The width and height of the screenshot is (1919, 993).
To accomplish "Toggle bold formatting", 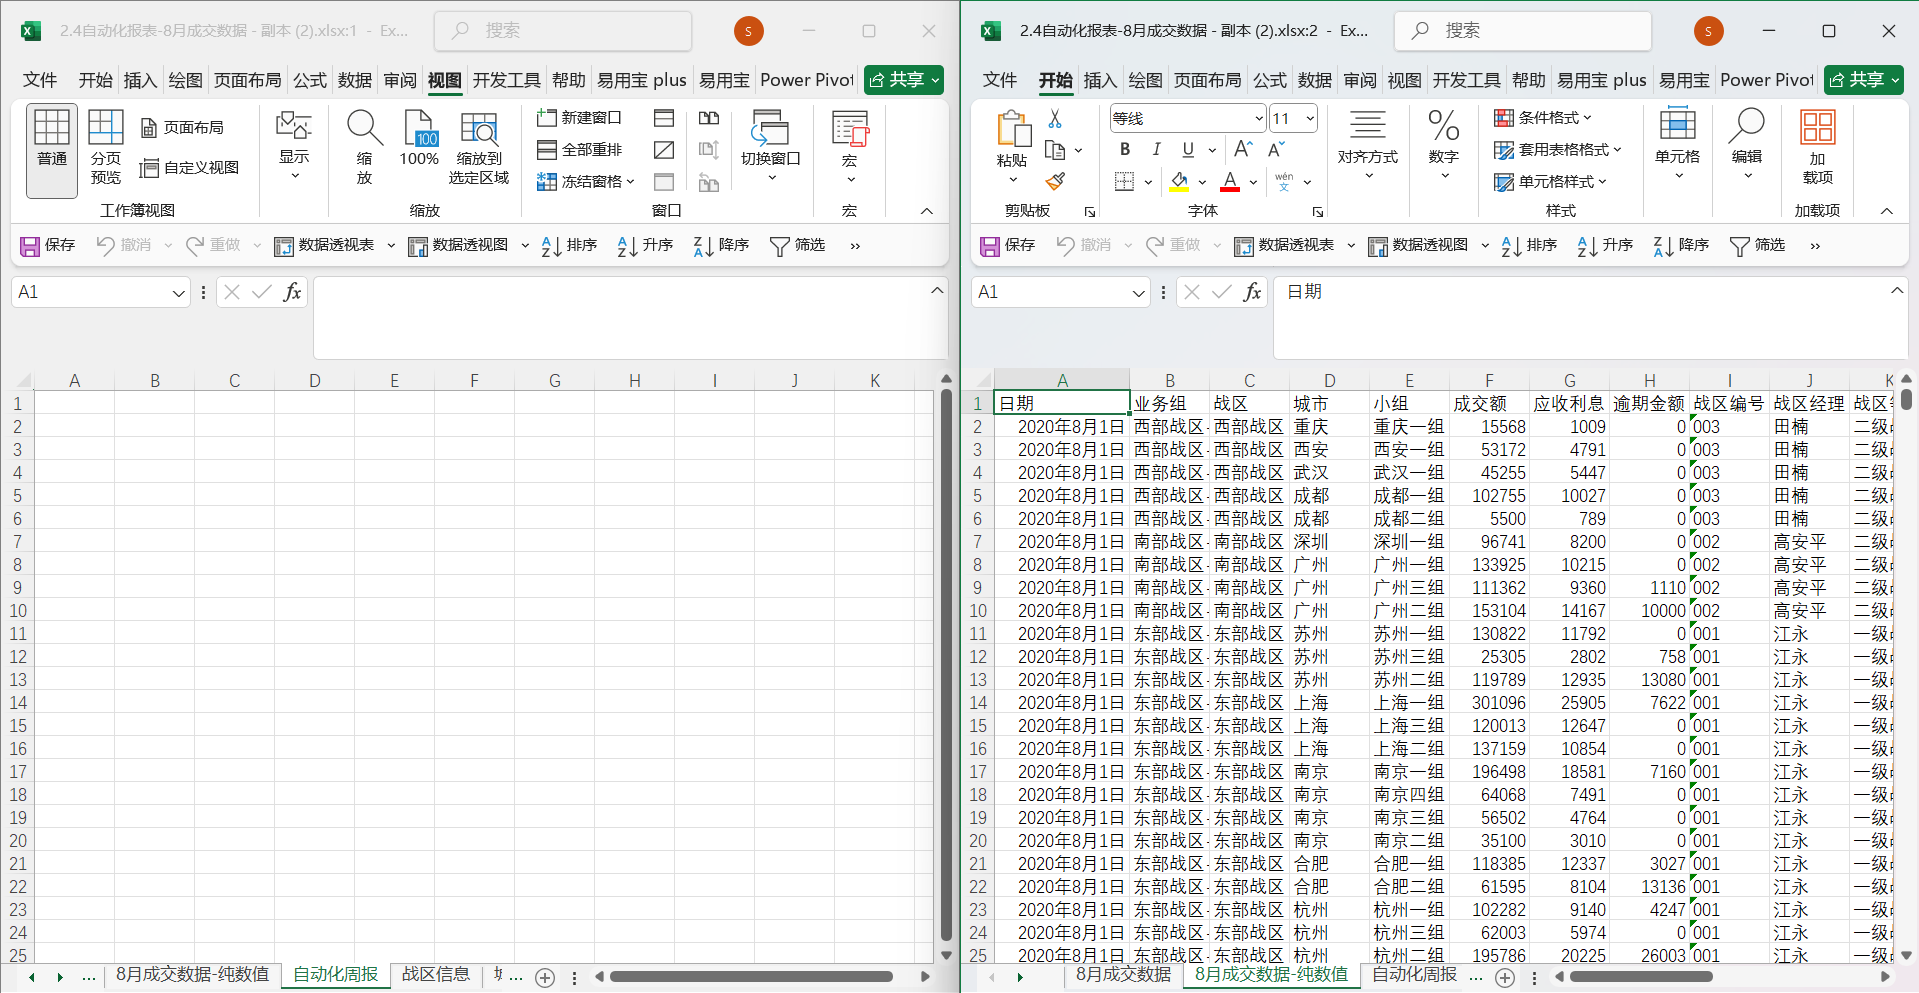I will [1125, 149].
